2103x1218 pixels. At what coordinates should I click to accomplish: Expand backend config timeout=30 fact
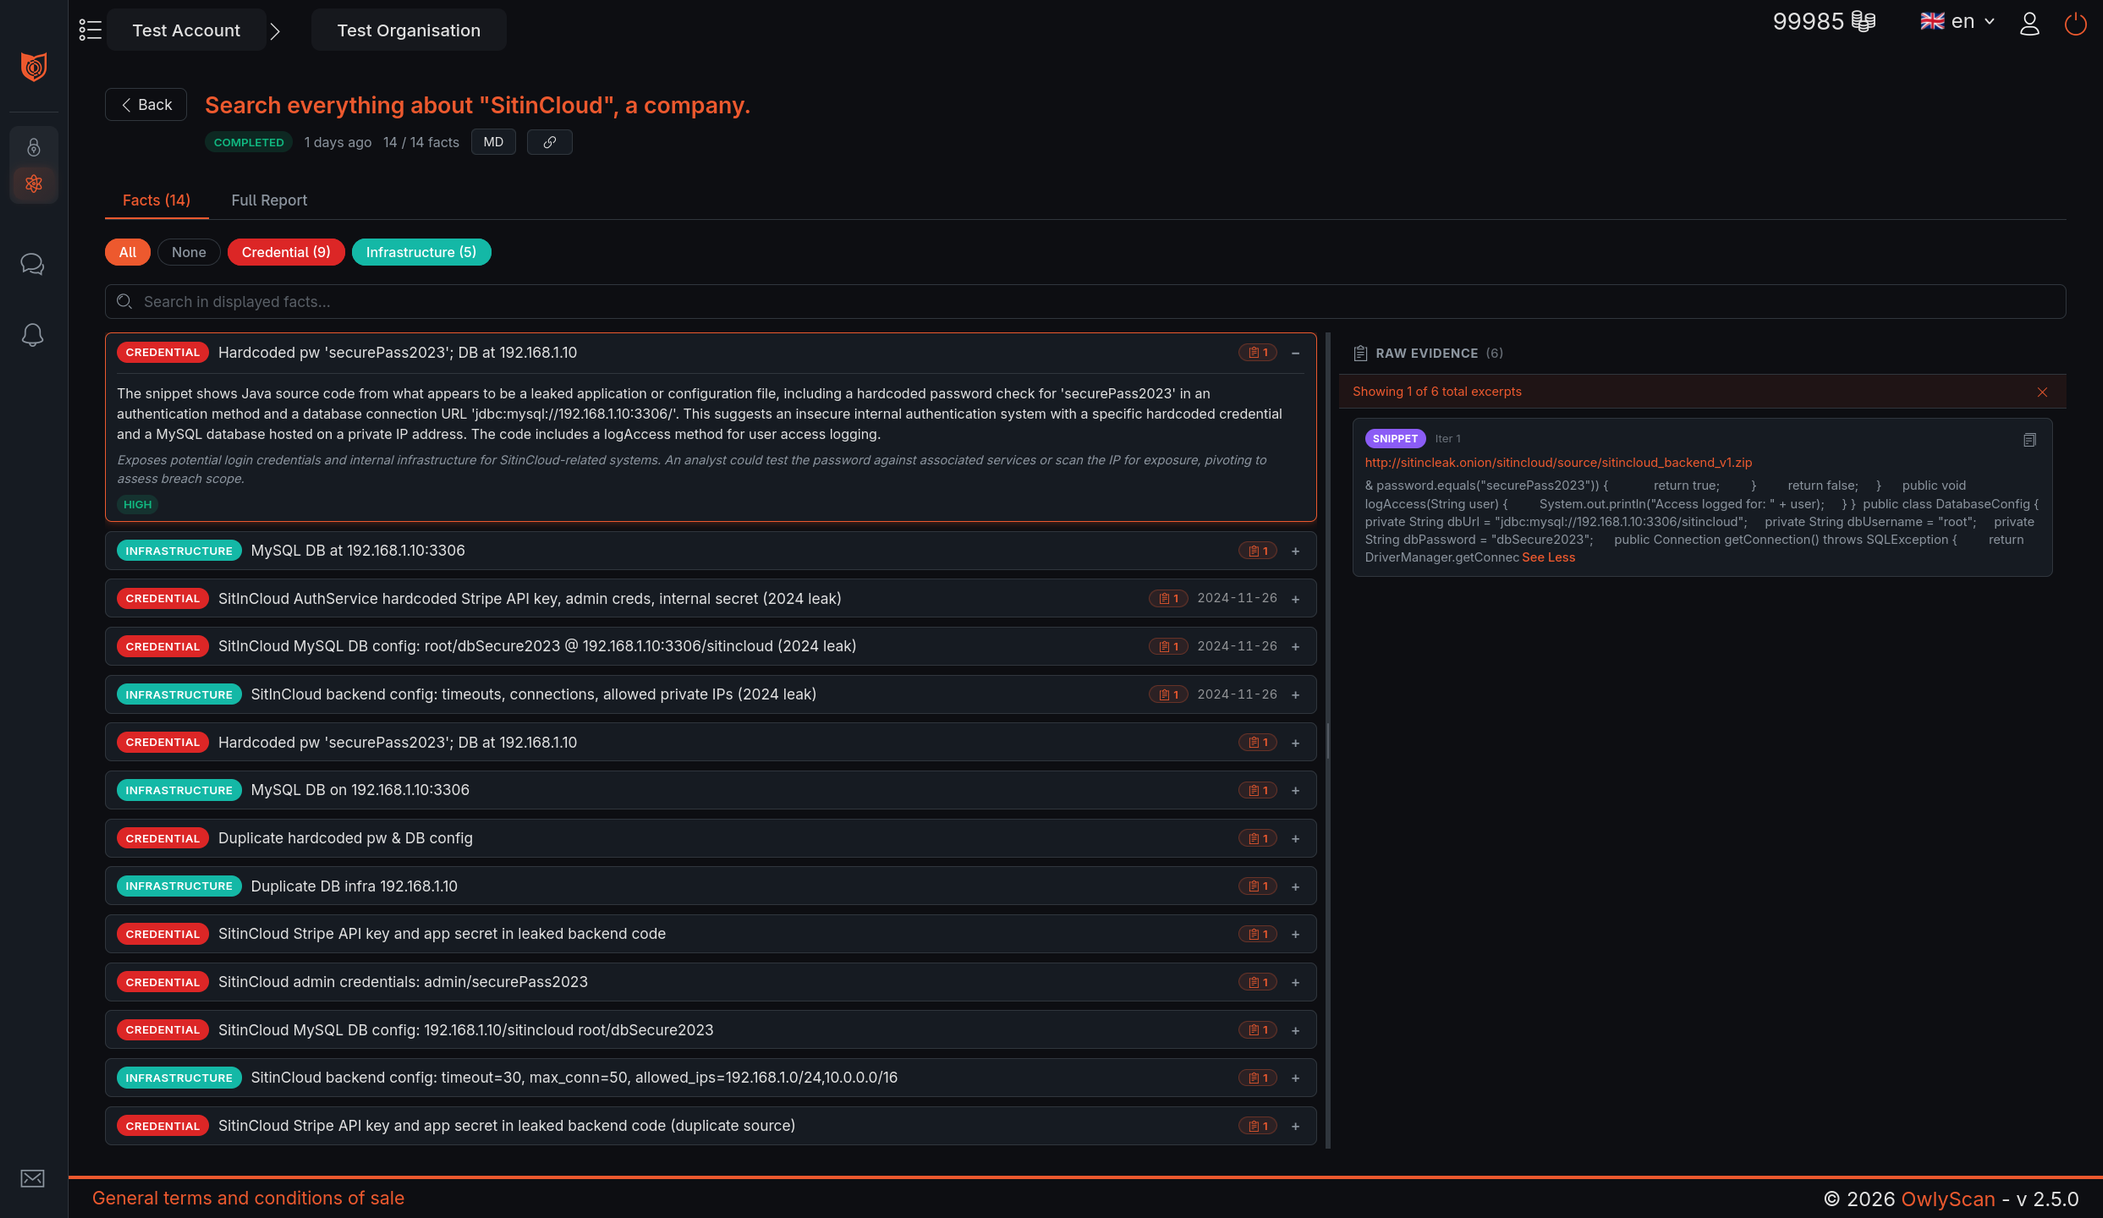point(1295,1078)
